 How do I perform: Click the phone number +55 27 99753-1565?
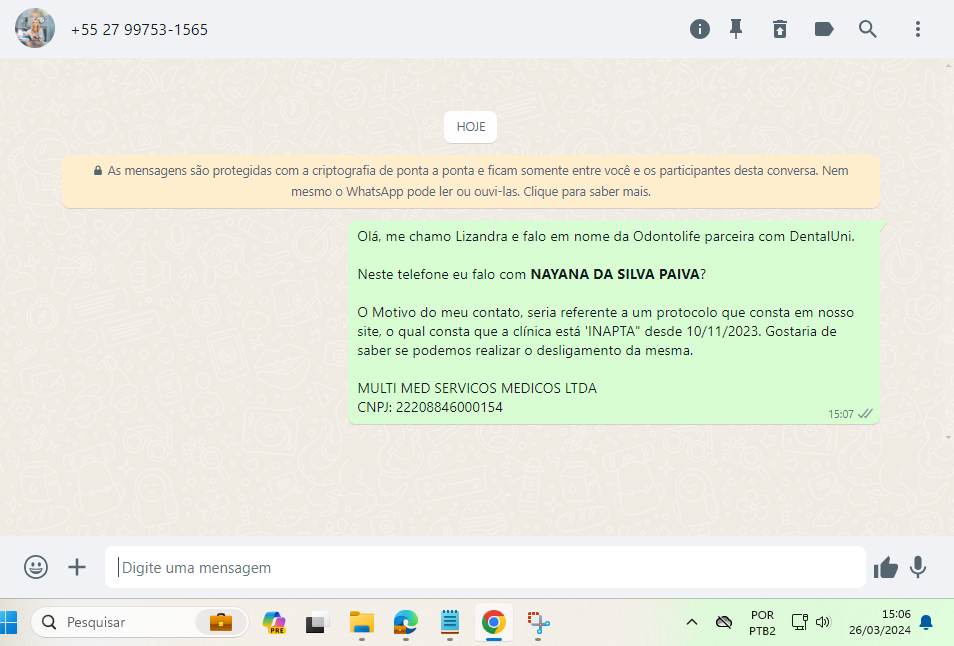139,30
